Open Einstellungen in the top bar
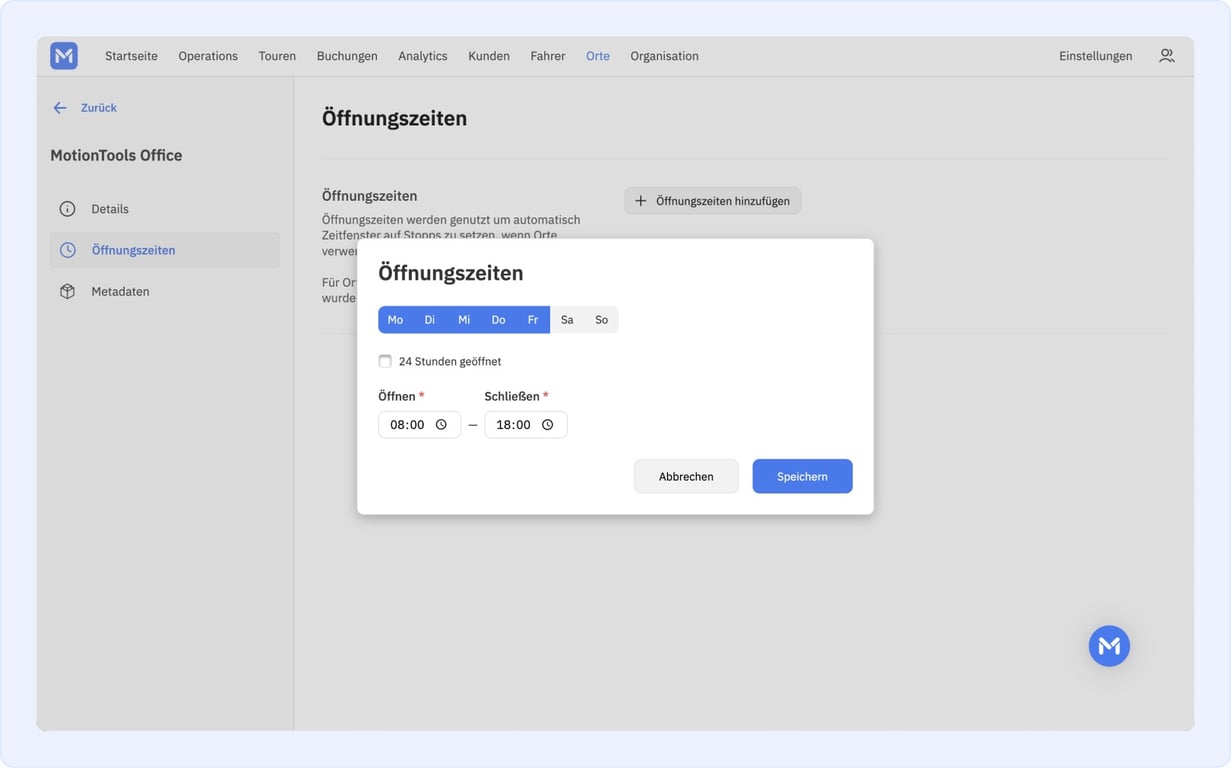The height and width of the screenshot is (768, 1231). [x=1096, y=56]
